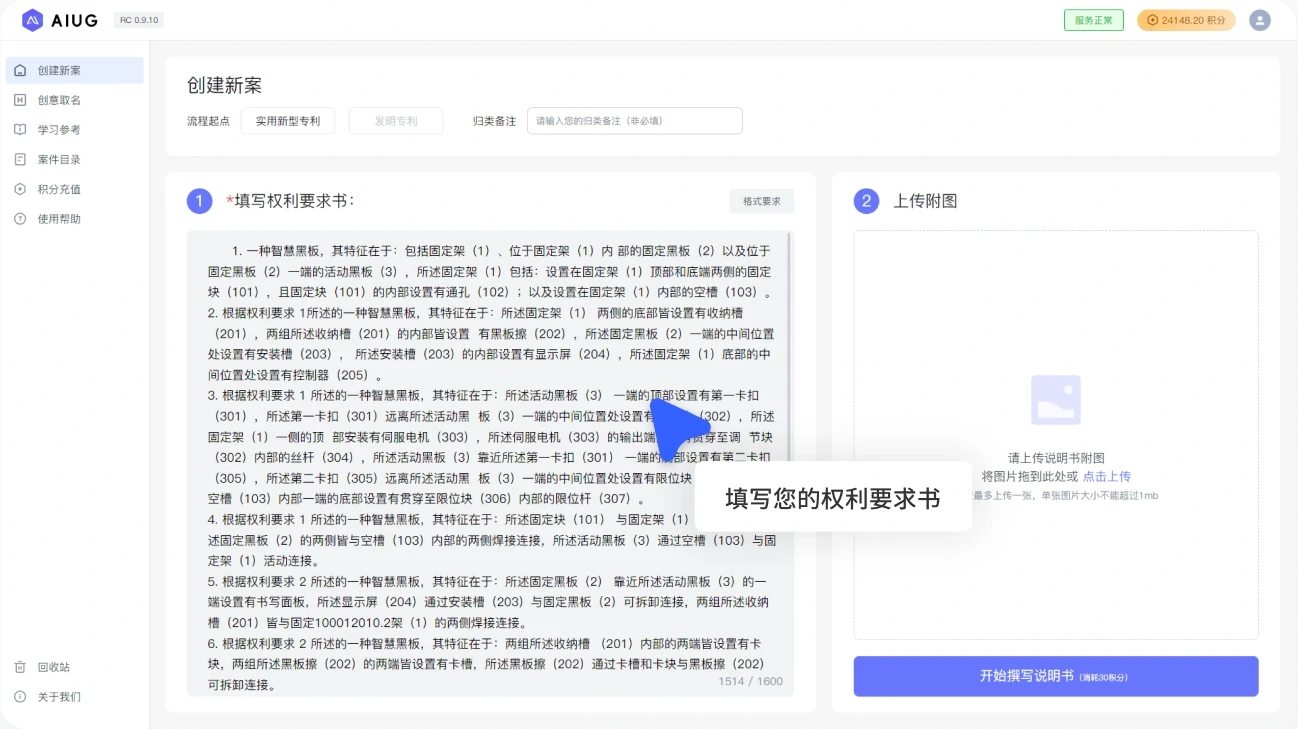Click the coin icon in points badge
Image resolution: width=1298 pixels, height=729 pixels.
click(x=1152, y=20)
